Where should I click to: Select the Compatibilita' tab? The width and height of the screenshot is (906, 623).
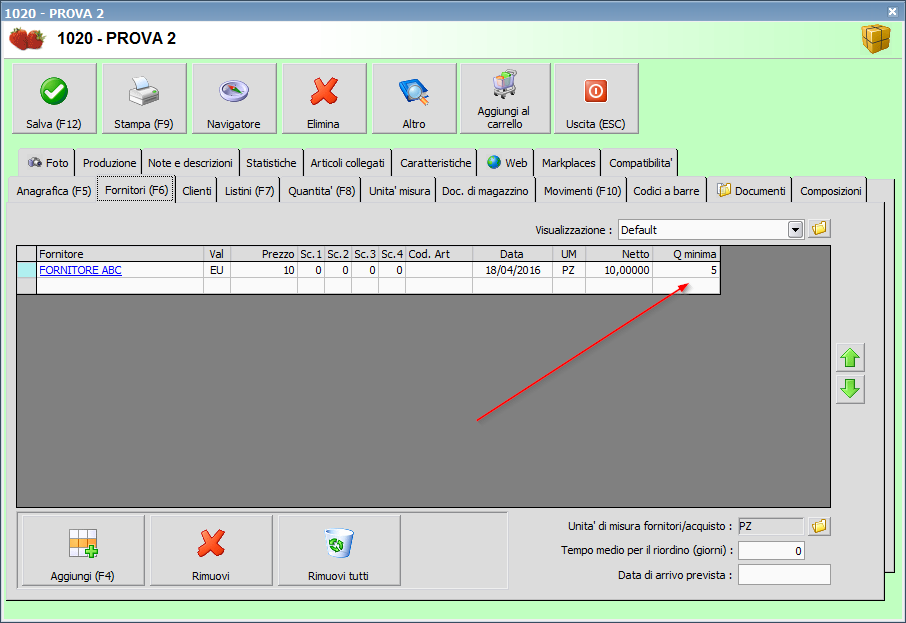641,163
